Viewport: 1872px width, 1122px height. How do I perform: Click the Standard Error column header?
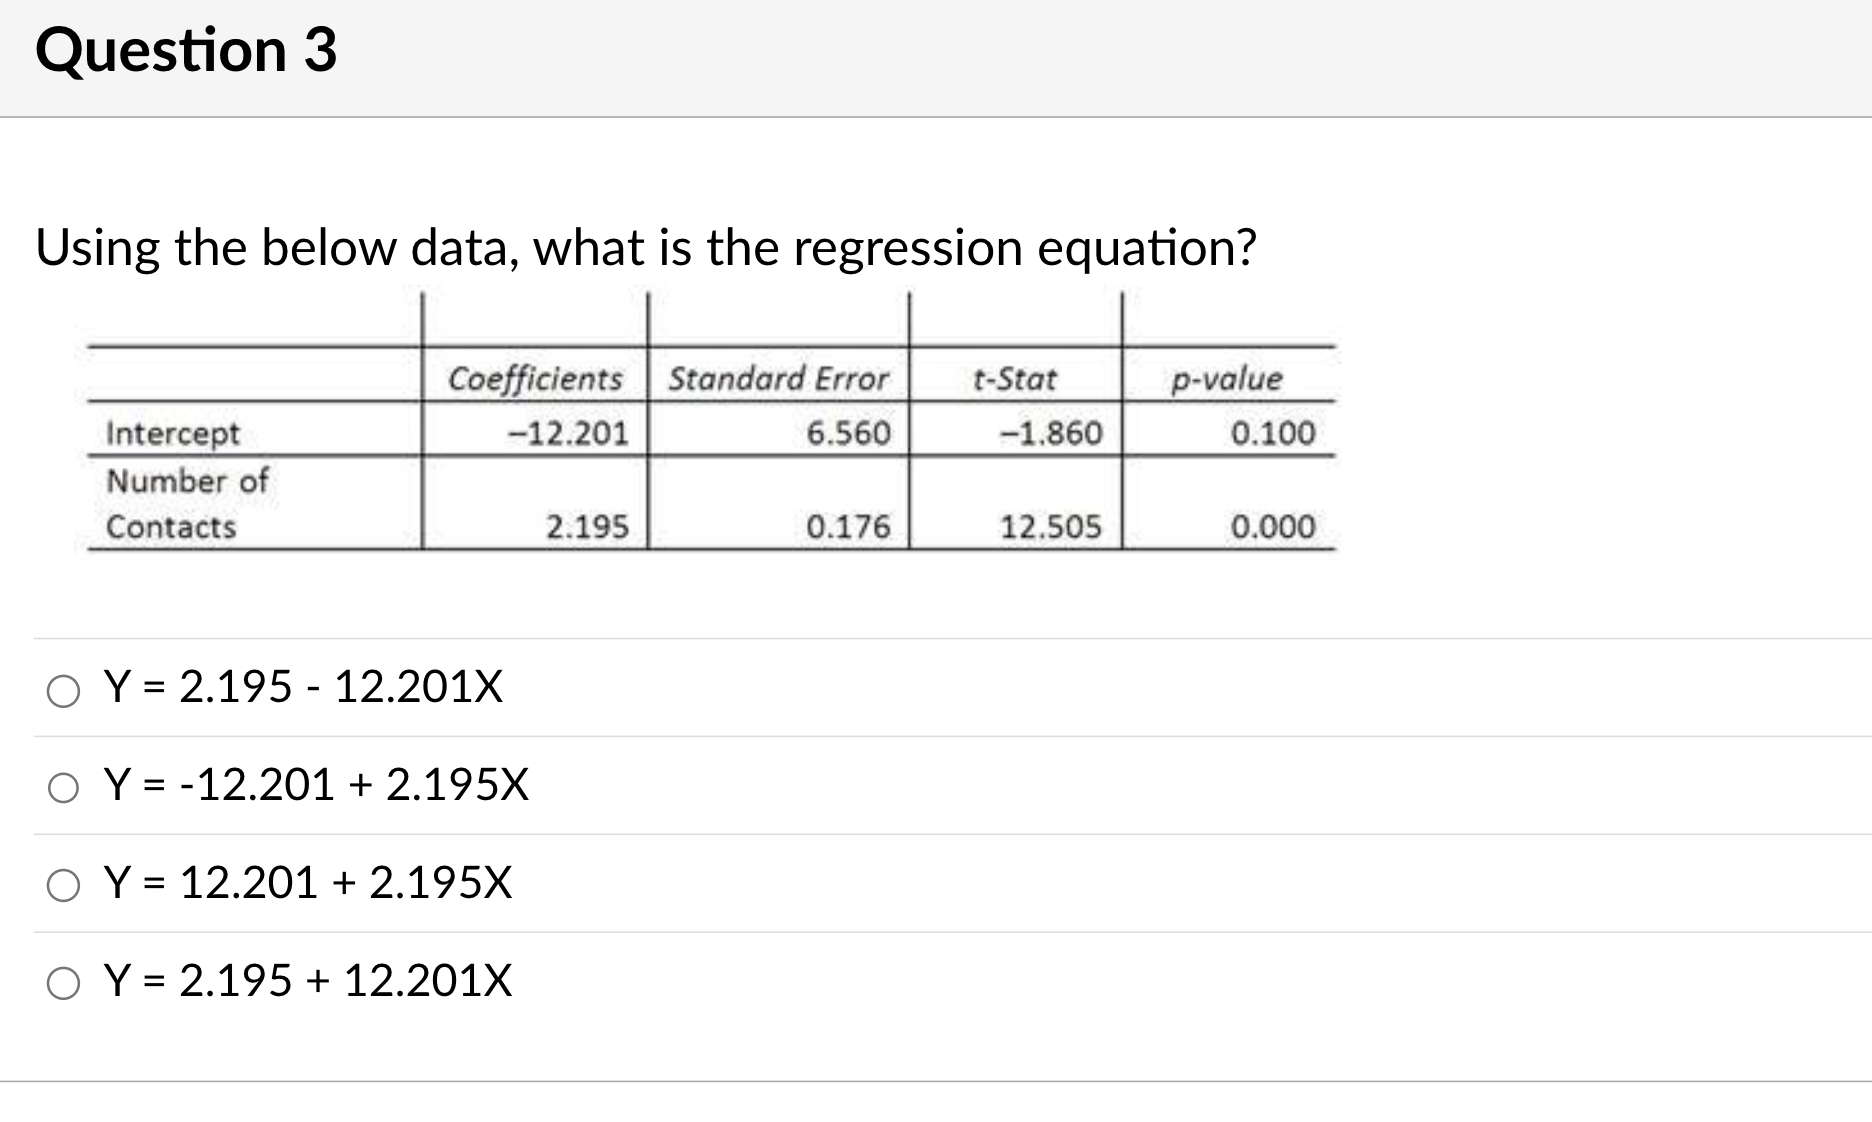[780, 378]
